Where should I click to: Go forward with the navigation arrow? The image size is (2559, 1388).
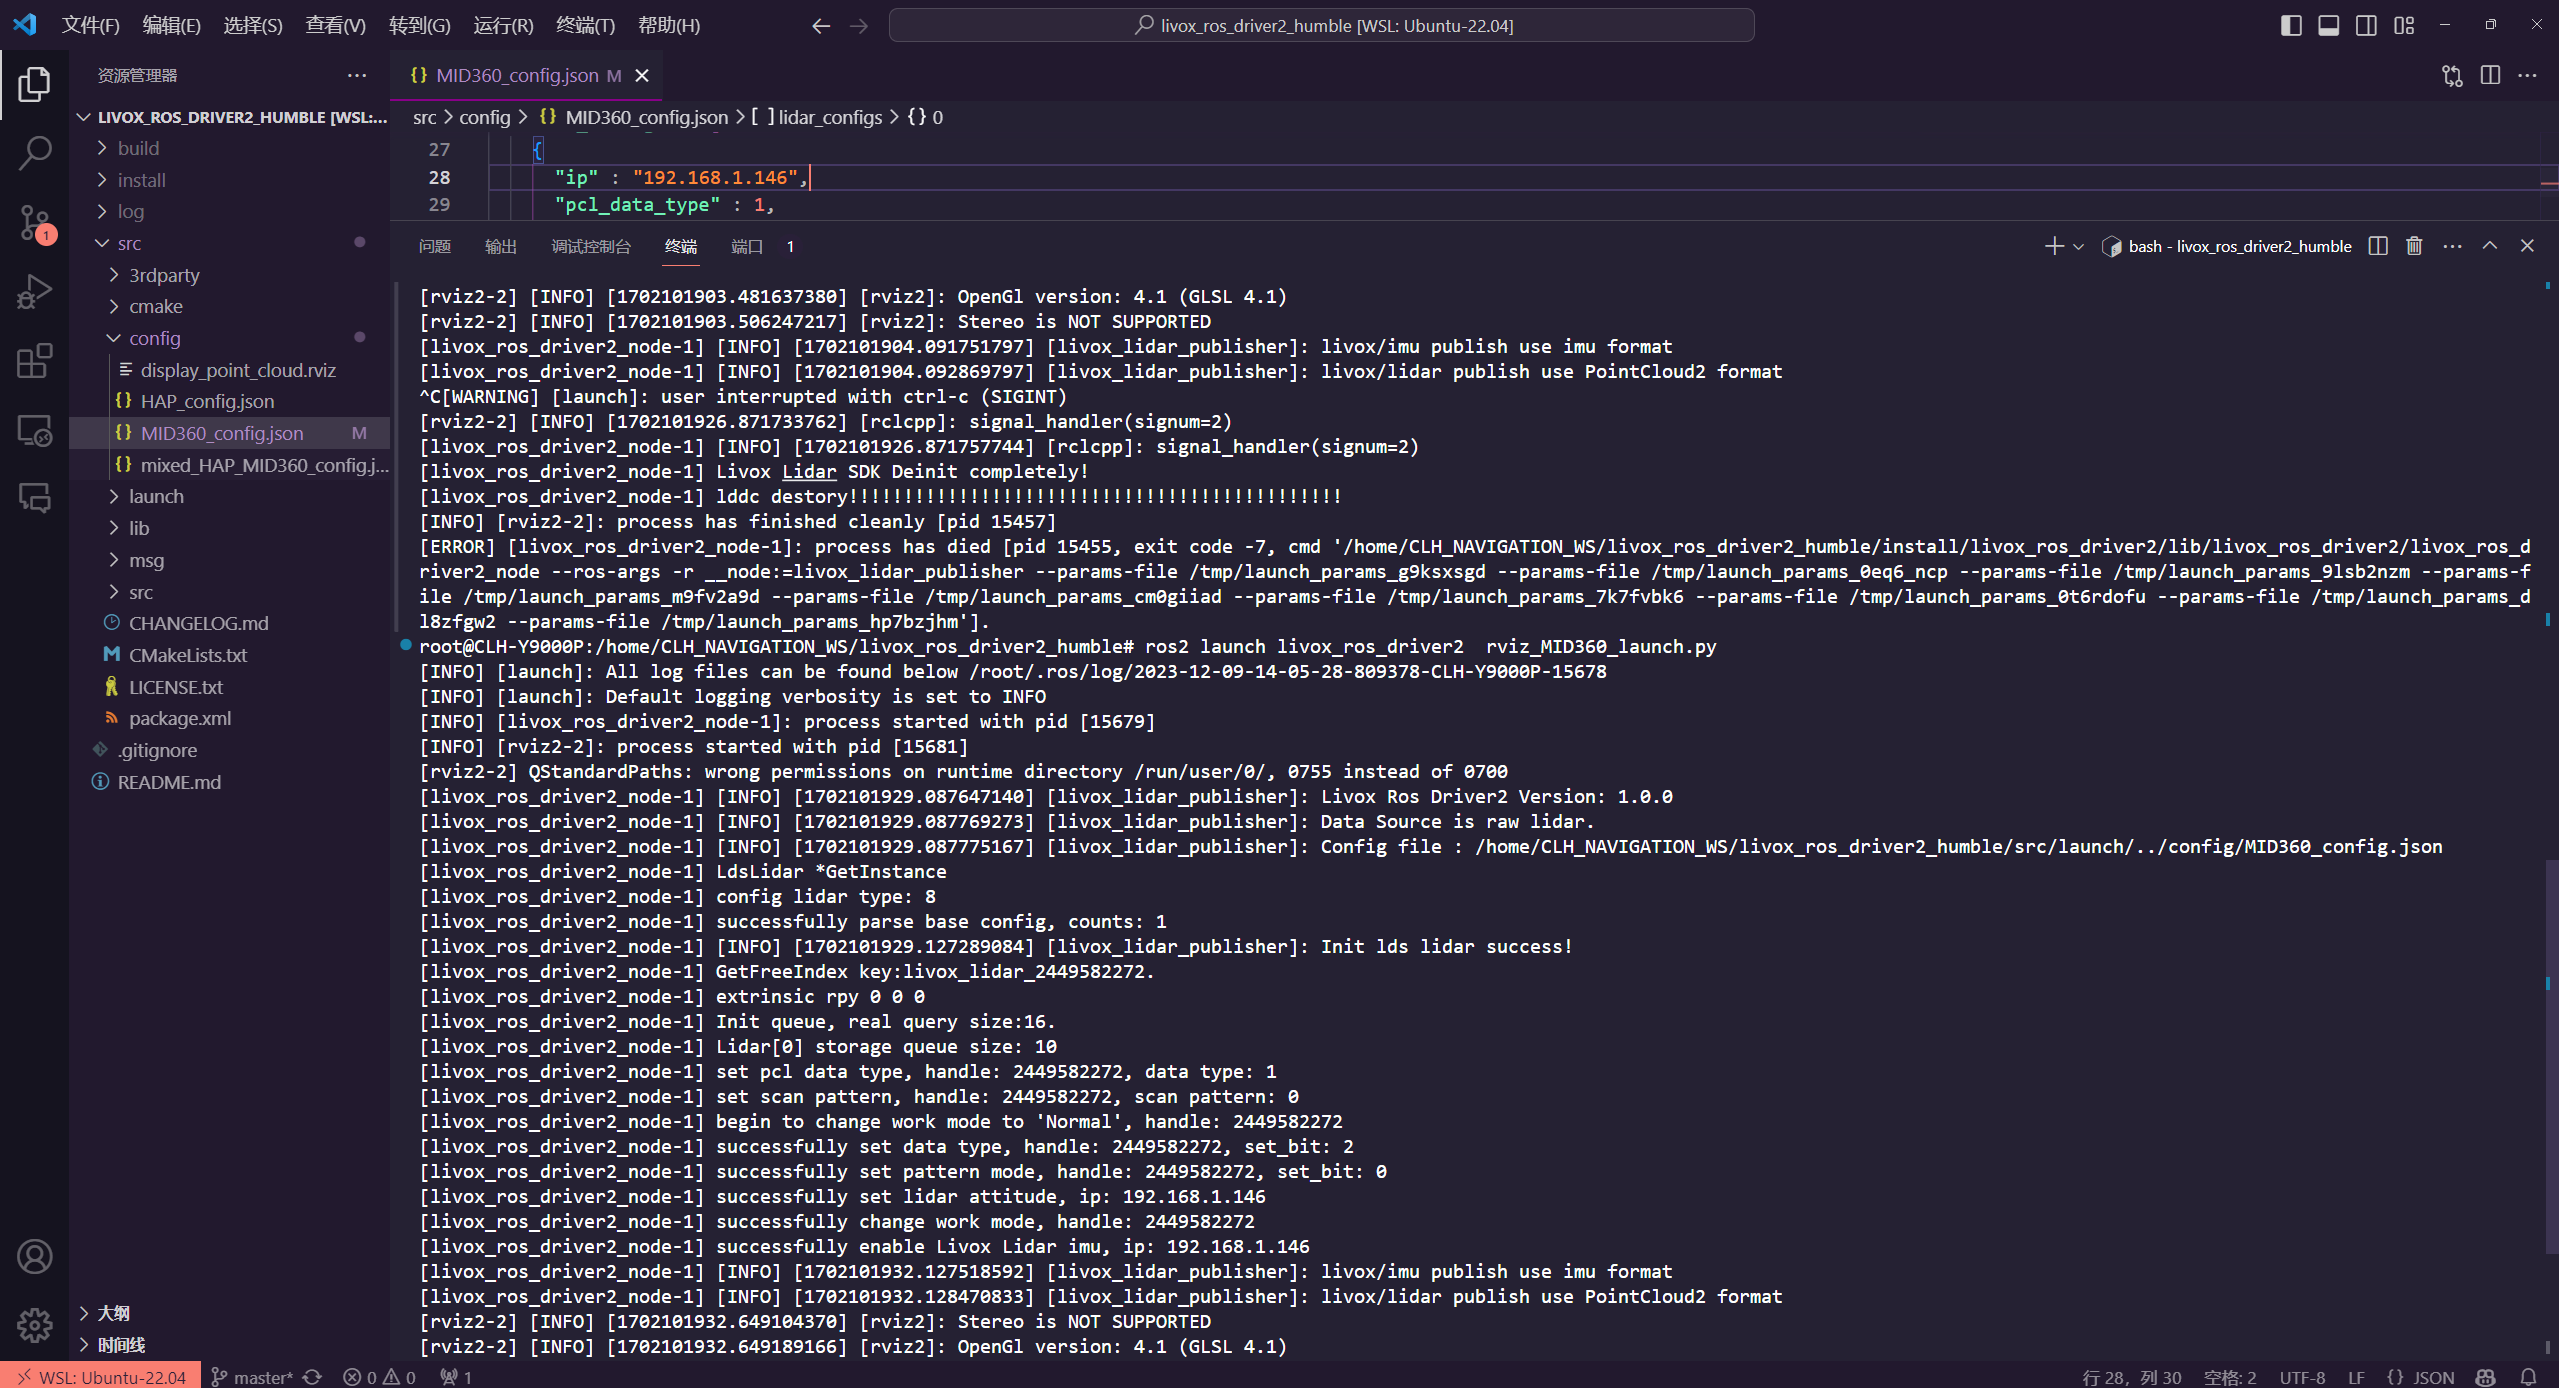coord(859,26)
